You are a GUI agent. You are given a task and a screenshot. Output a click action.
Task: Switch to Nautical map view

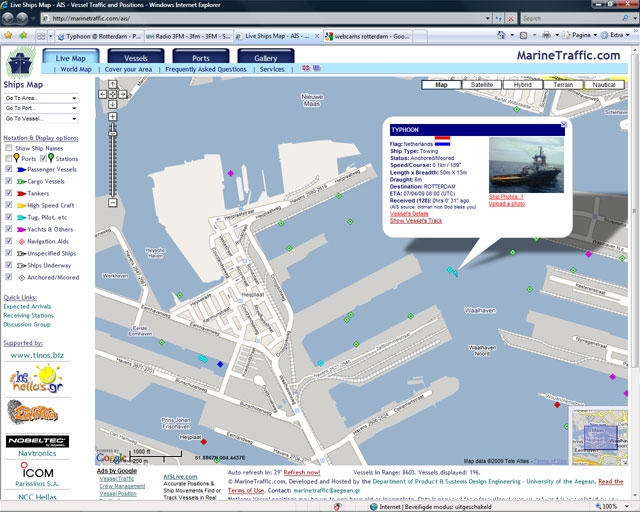pos(604,85)
